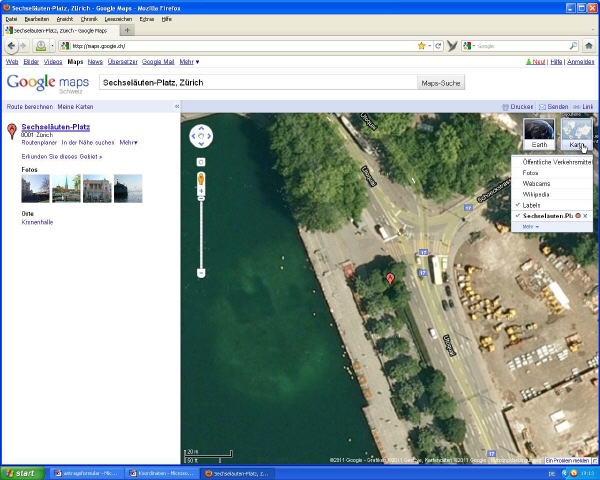Click Route berechnen
The width and height of the screenshot is (600, 480).
(x=29, y=107)
